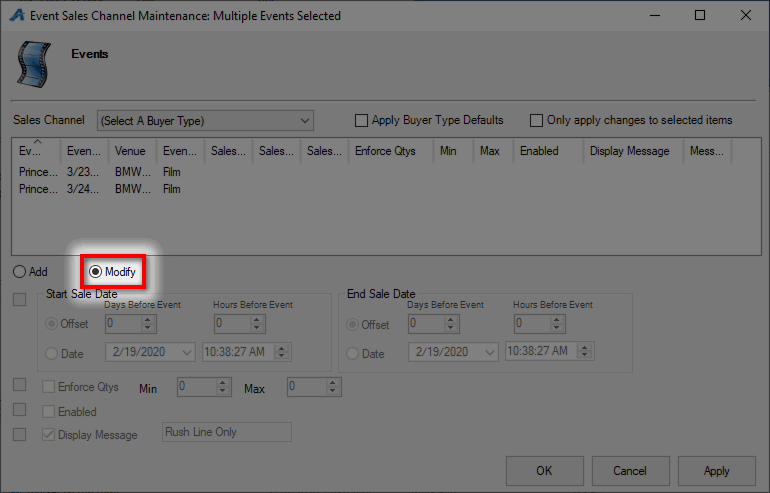Open the Sales Channel buyer type dropdown
770x493 pixels.
click(x=205, y=121)
